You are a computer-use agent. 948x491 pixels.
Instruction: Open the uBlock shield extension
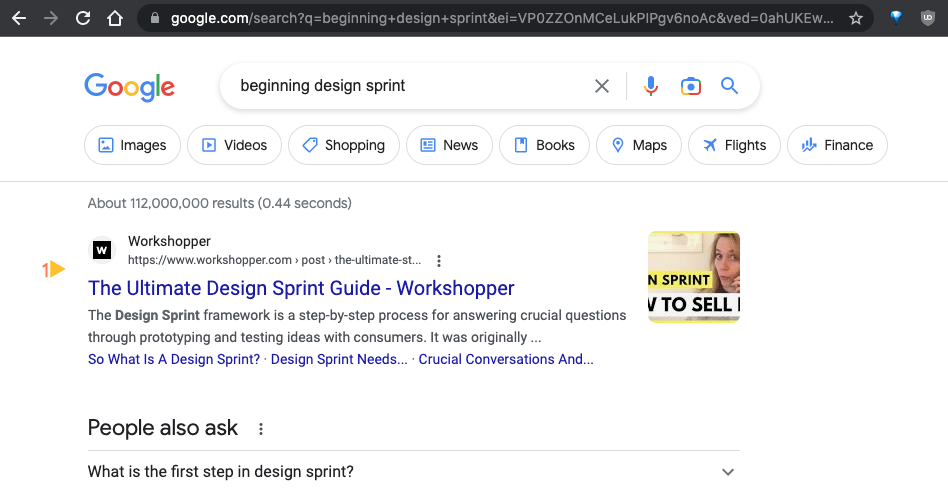[927, 18]
